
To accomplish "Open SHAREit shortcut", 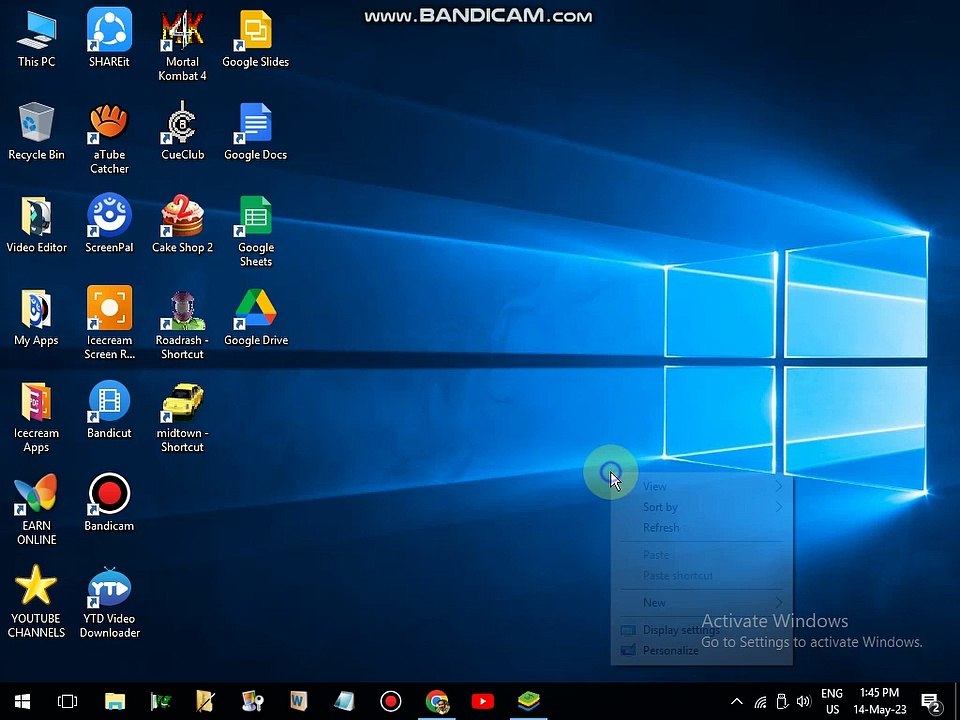I will click(x=109, y=38).
